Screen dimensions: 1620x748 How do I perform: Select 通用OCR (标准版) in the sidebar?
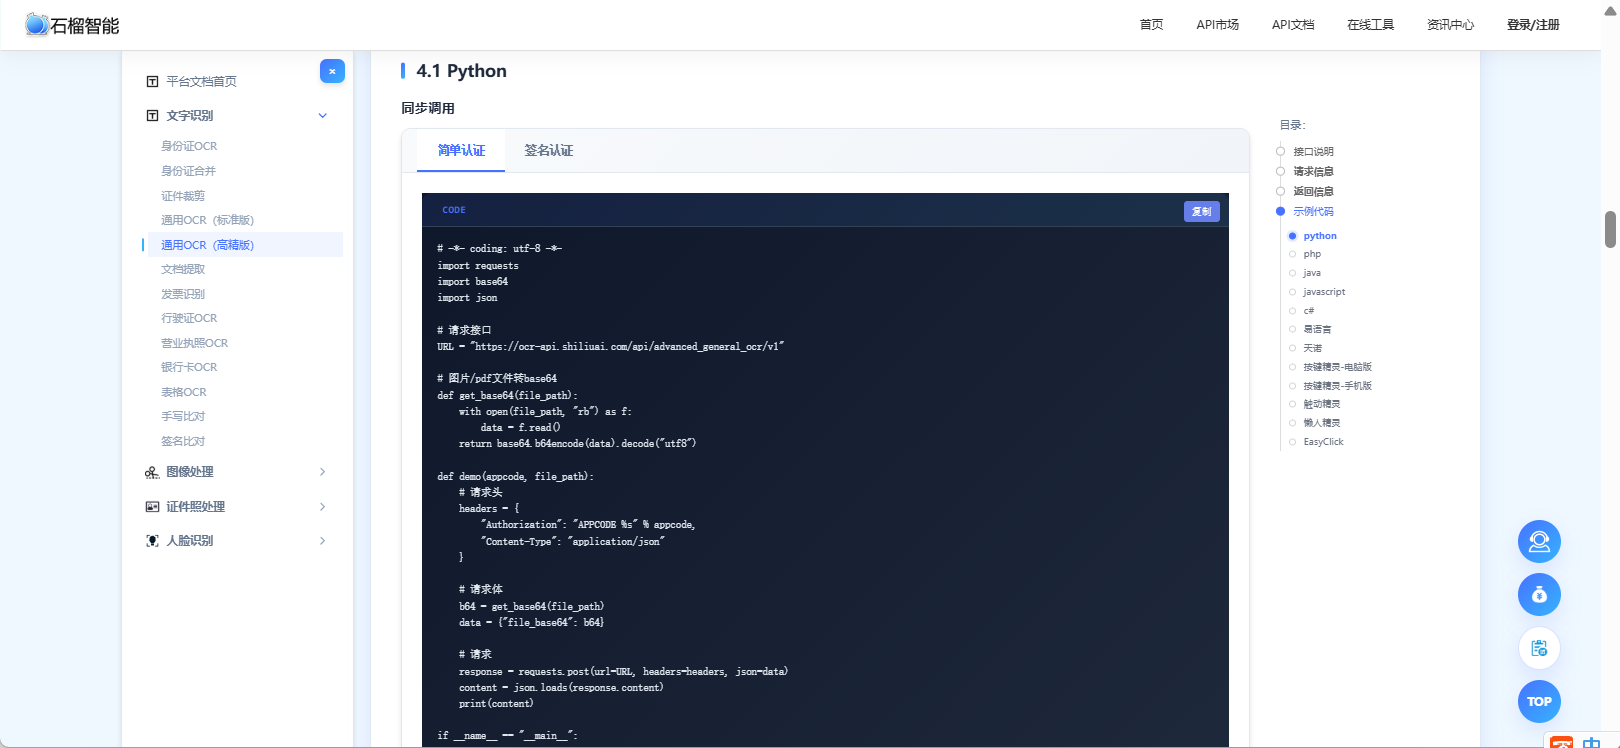[207, 220]
